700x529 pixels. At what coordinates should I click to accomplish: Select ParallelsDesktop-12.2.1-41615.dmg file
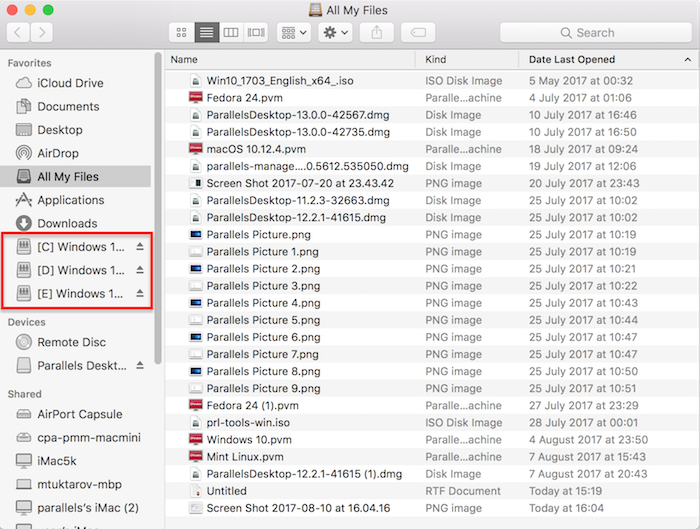(432, 218)
